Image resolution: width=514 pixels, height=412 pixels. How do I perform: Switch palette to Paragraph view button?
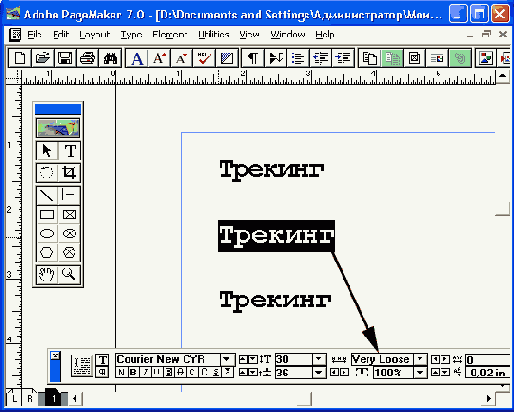[x=102, y=372]
